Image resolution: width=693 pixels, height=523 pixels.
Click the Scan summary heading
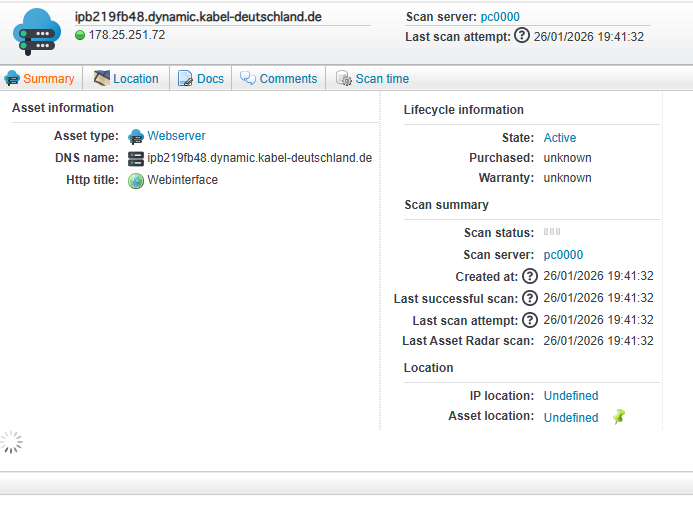point(446,205)
